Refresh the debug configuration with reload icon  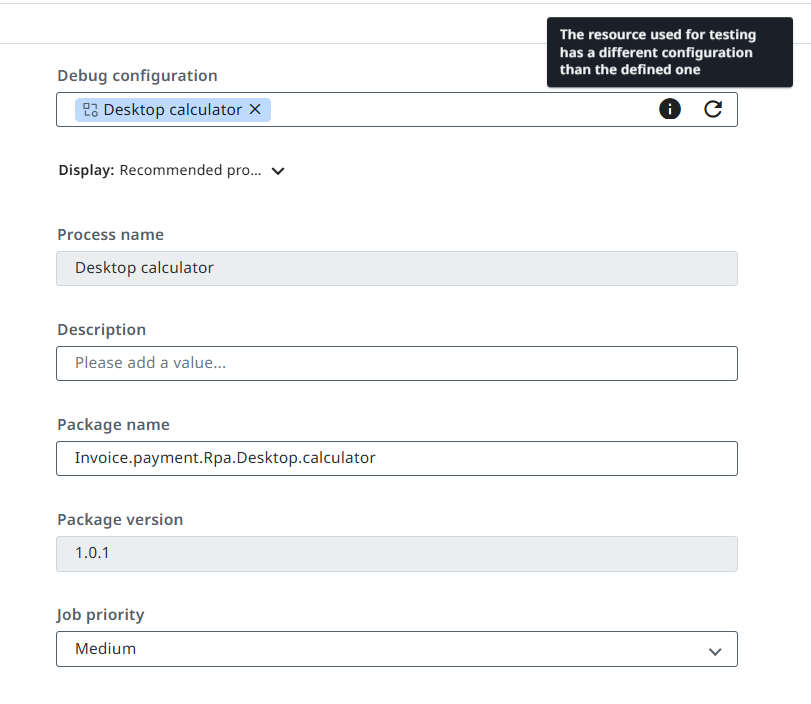tap(713, 110)
